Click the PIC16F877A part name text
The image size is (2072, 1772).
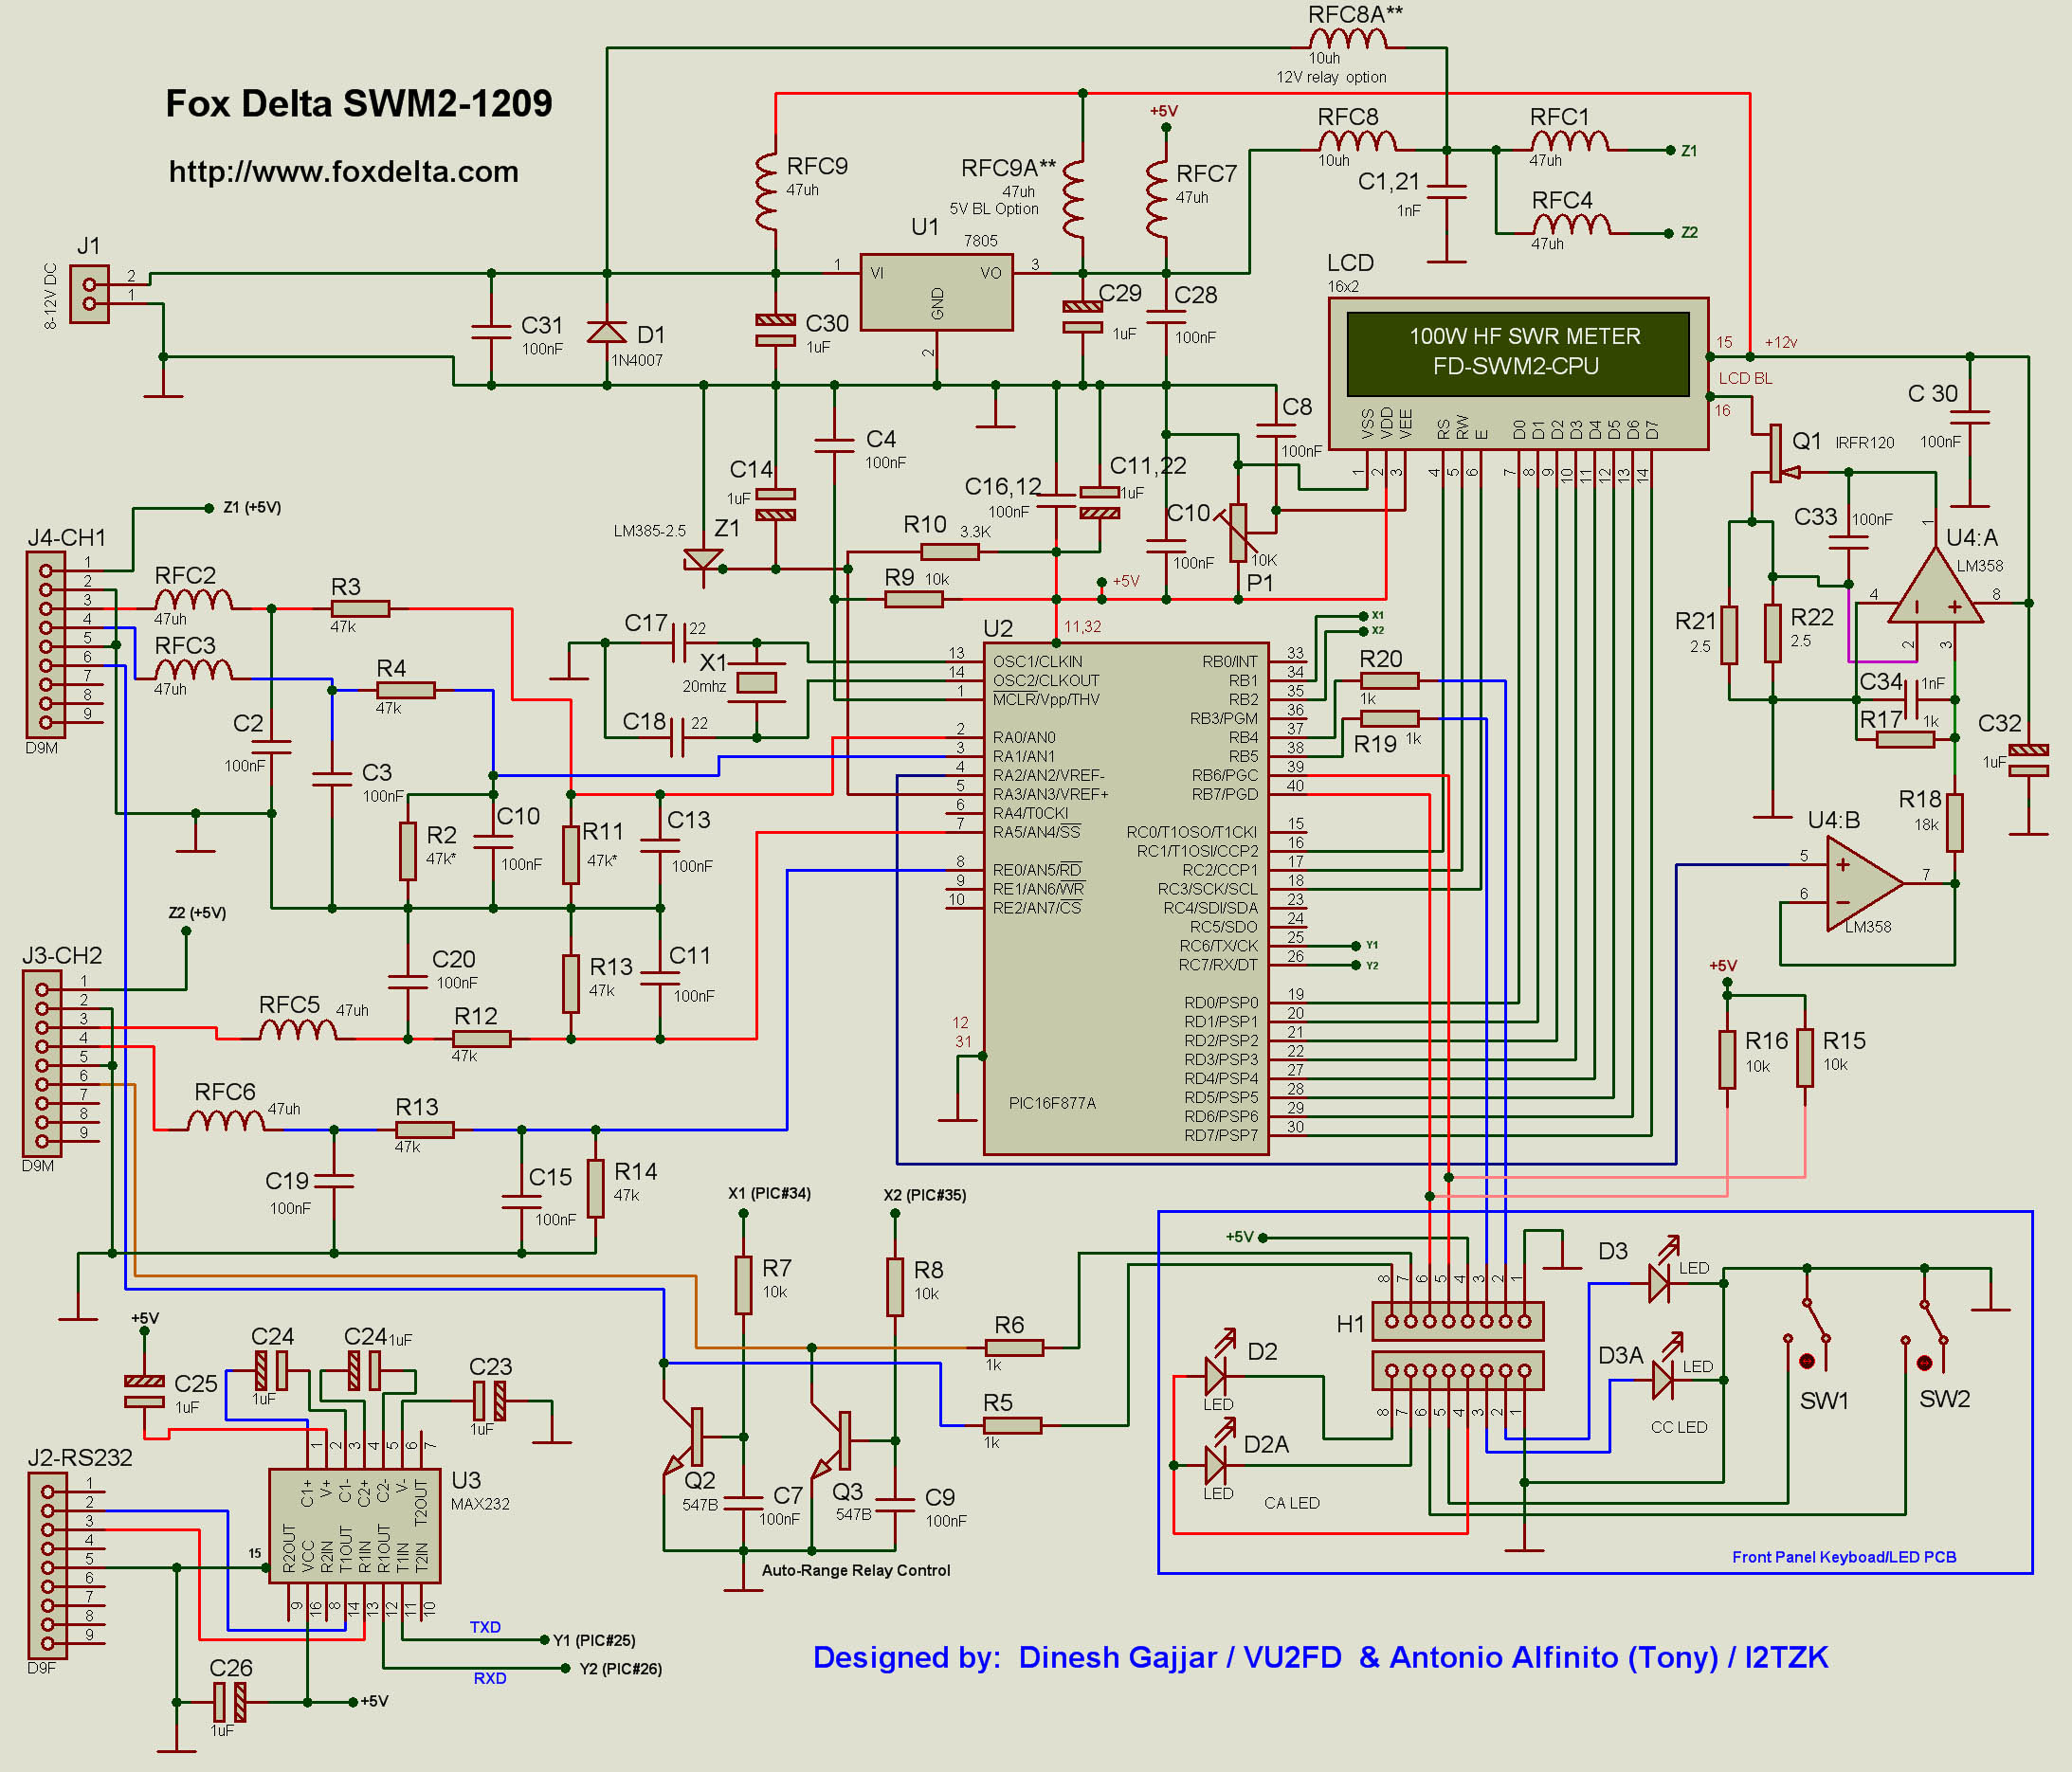click(x=1052, y=1103)
